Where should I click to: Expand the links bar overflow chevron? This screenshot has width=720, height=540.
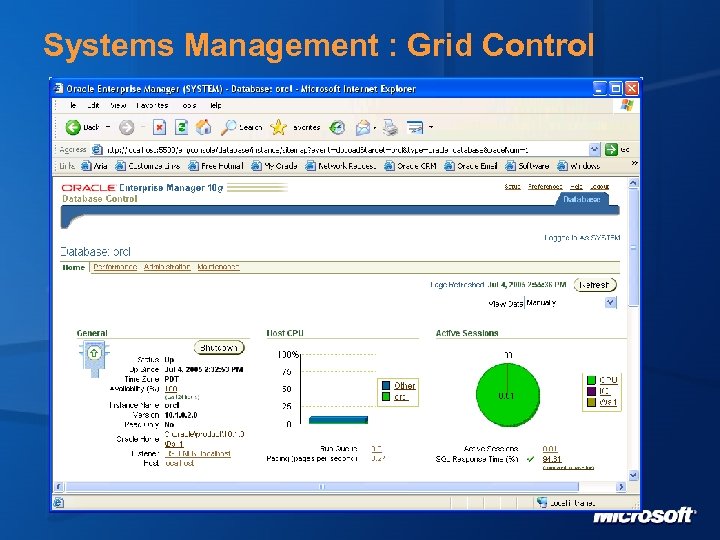(x=634, y=163)
